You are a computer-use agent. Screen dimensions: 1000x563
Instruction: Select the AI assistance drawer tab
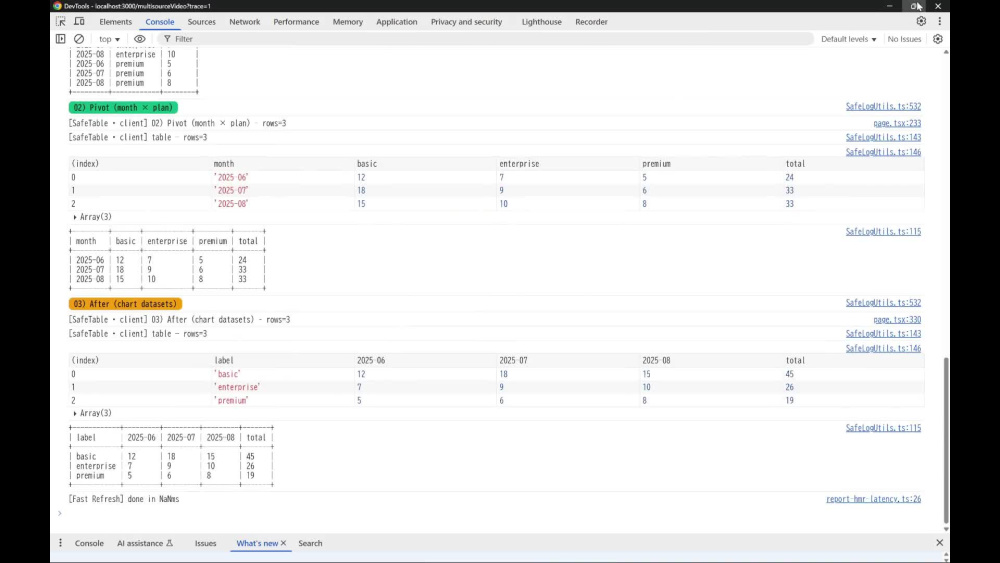click(x=145, y=543)
